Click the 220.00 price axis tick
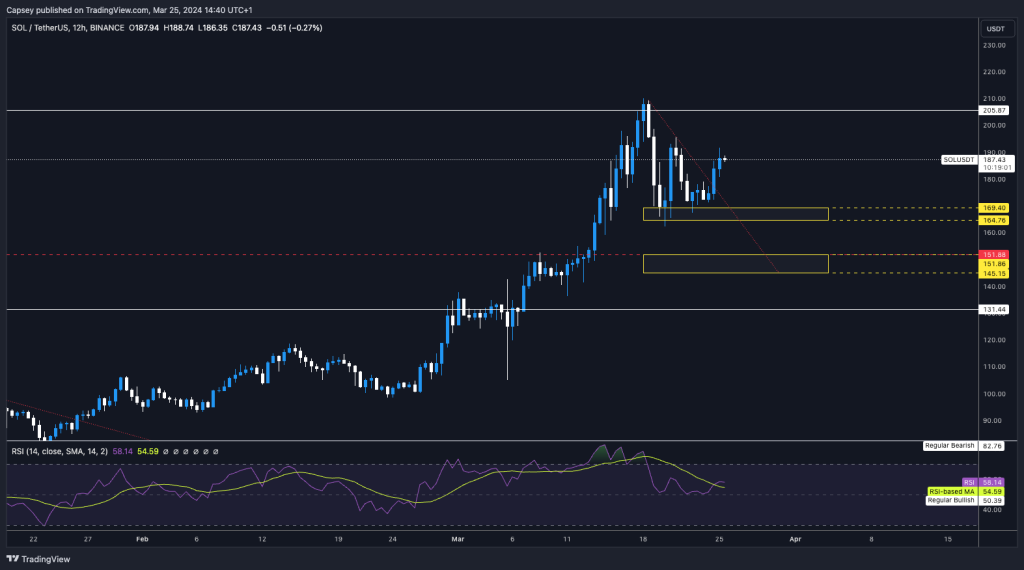Screen dimensions: 1024x570 coord(995,72)
